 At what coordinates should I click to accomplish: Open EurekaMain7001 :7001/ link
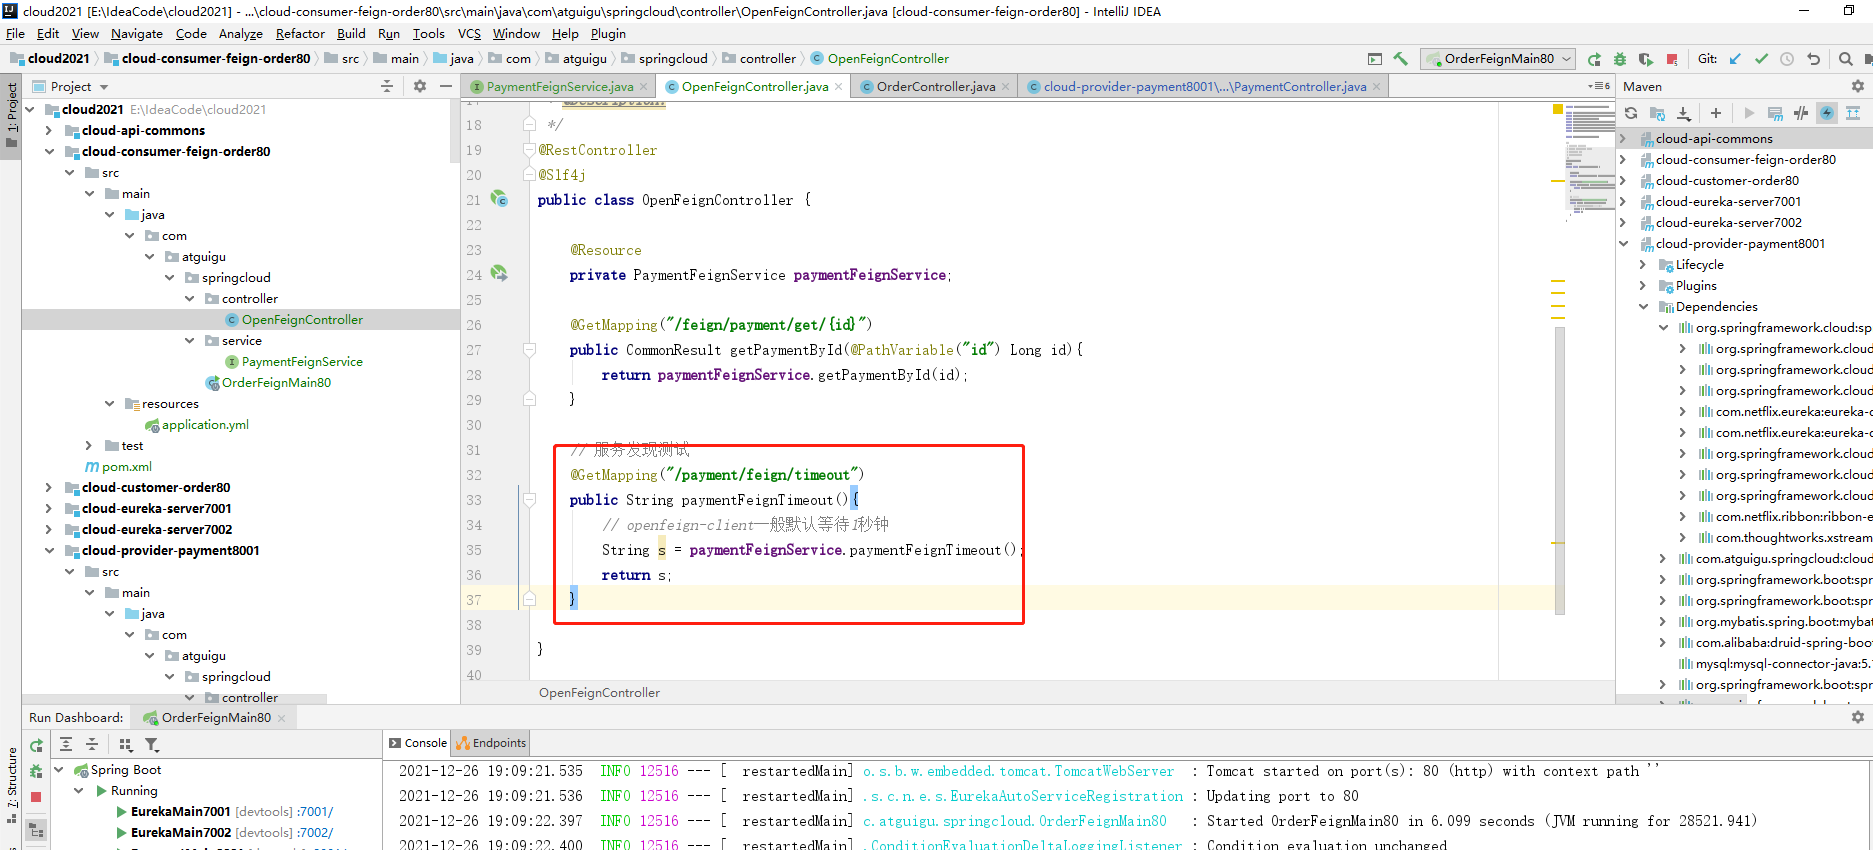(x=316, y=812)
